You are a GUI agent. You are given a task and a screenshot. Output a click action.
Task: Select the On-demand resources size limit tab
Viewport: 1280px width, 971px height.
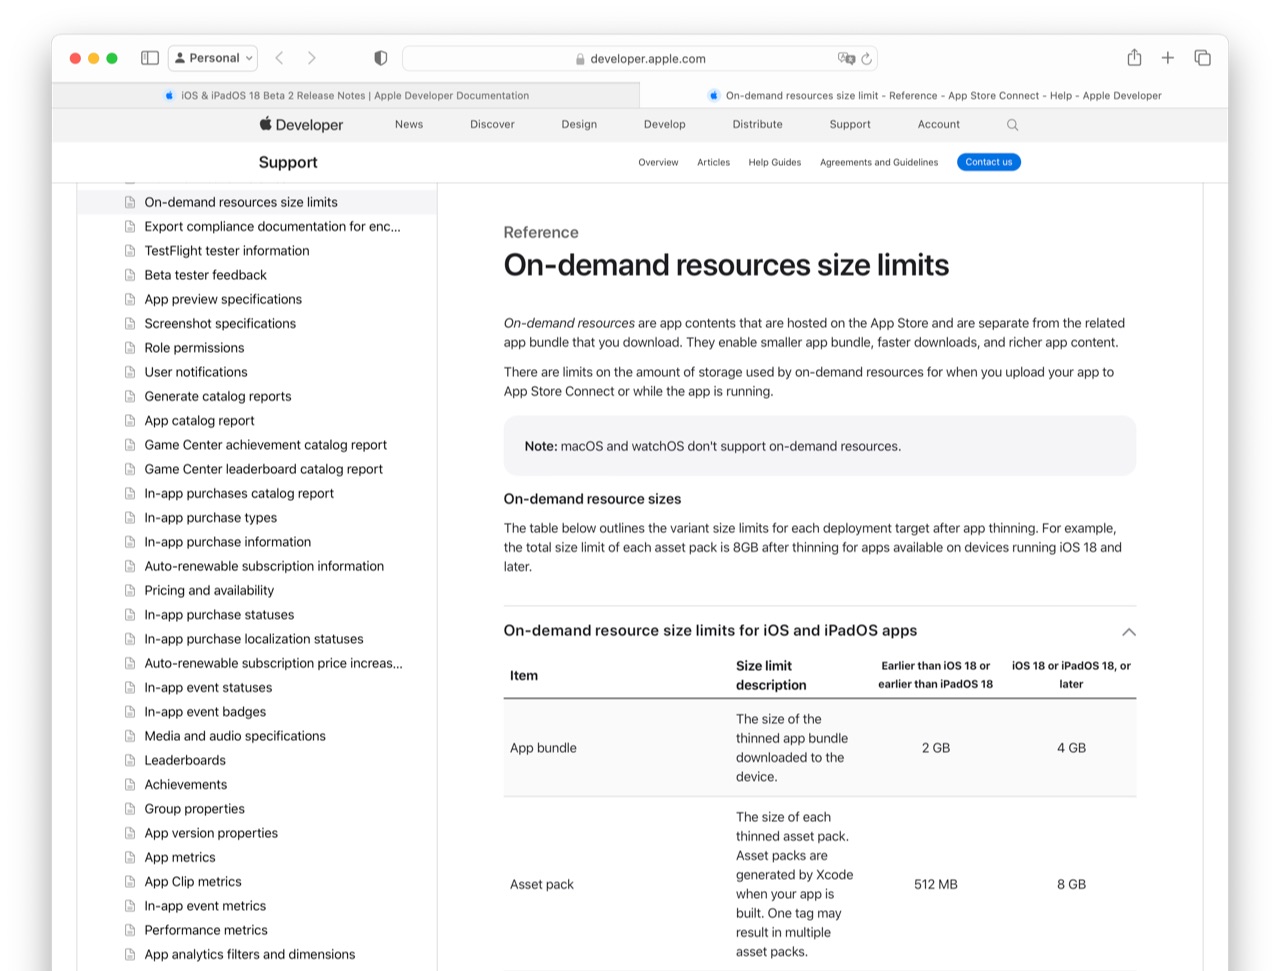934,95
